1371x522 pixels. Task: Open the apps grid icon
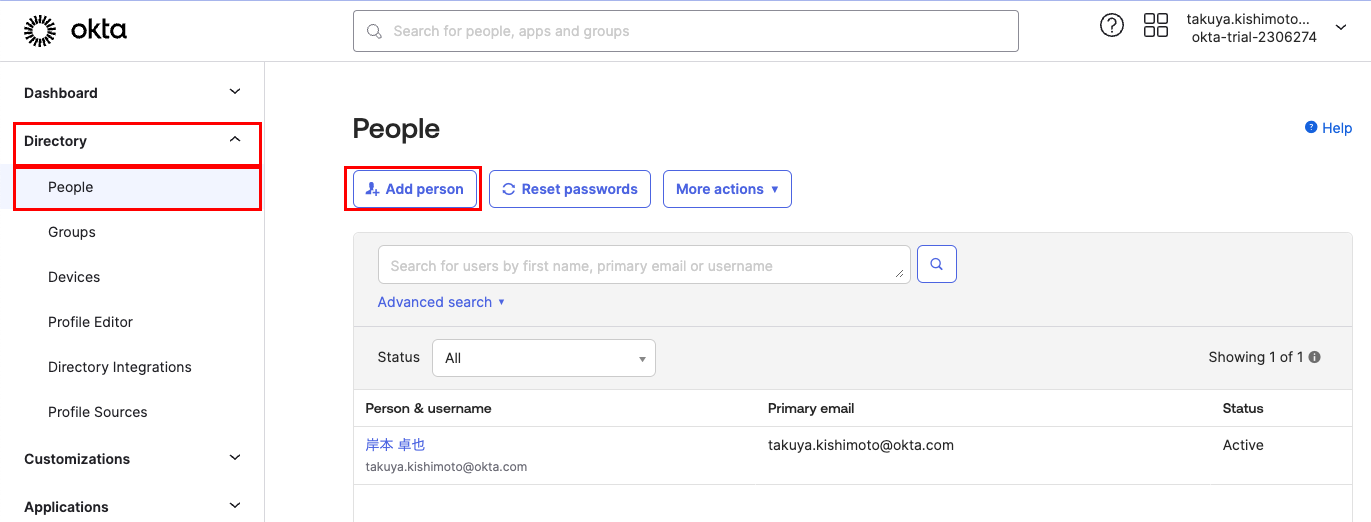point(1155,26)
